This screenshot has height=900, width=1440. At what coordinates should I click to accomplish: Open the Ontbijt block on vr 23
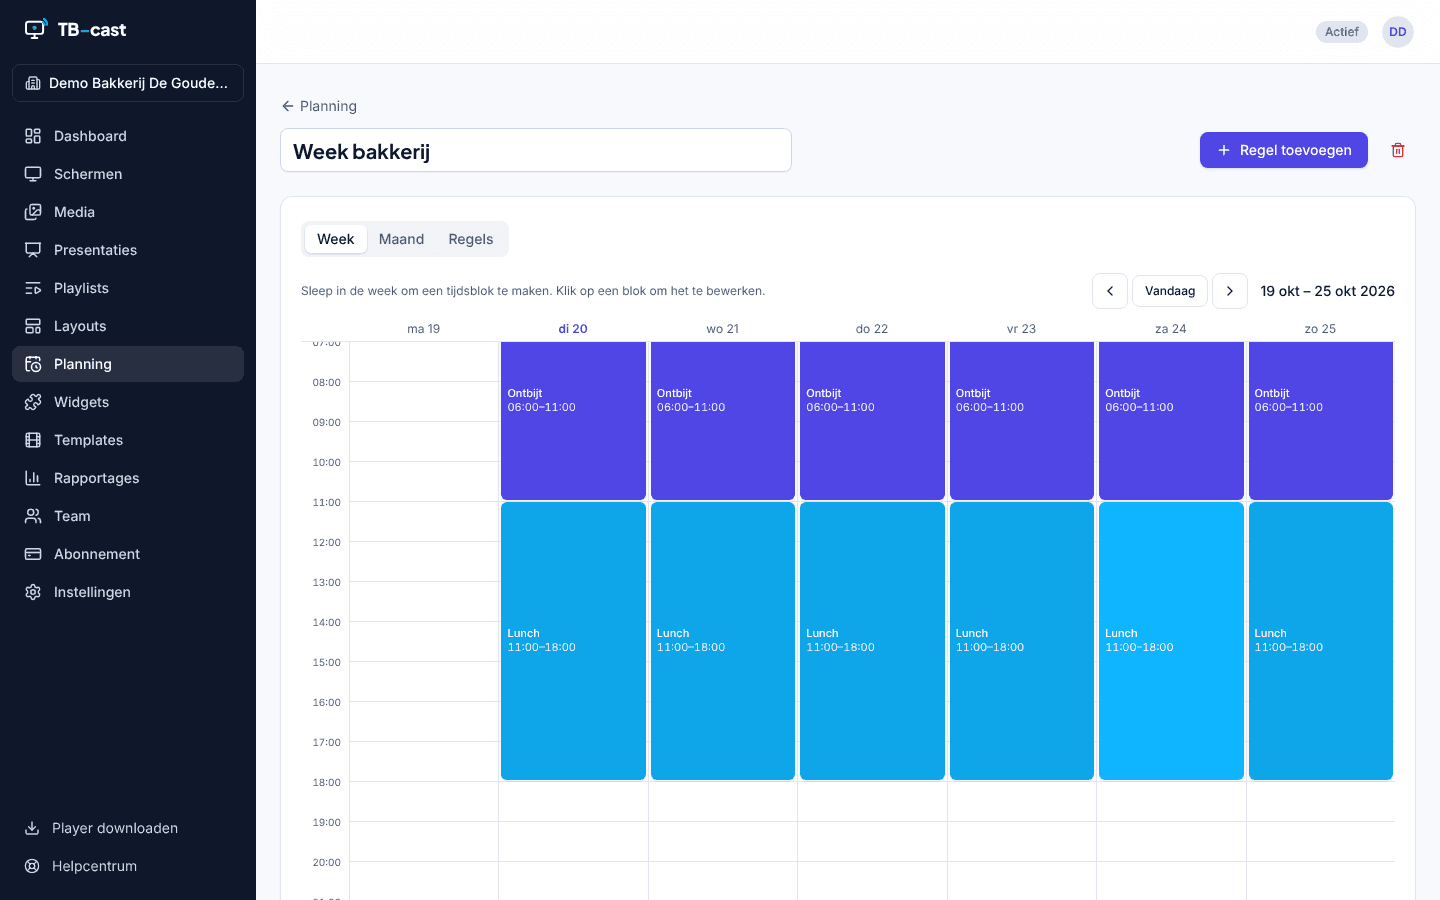point(1022,420)
